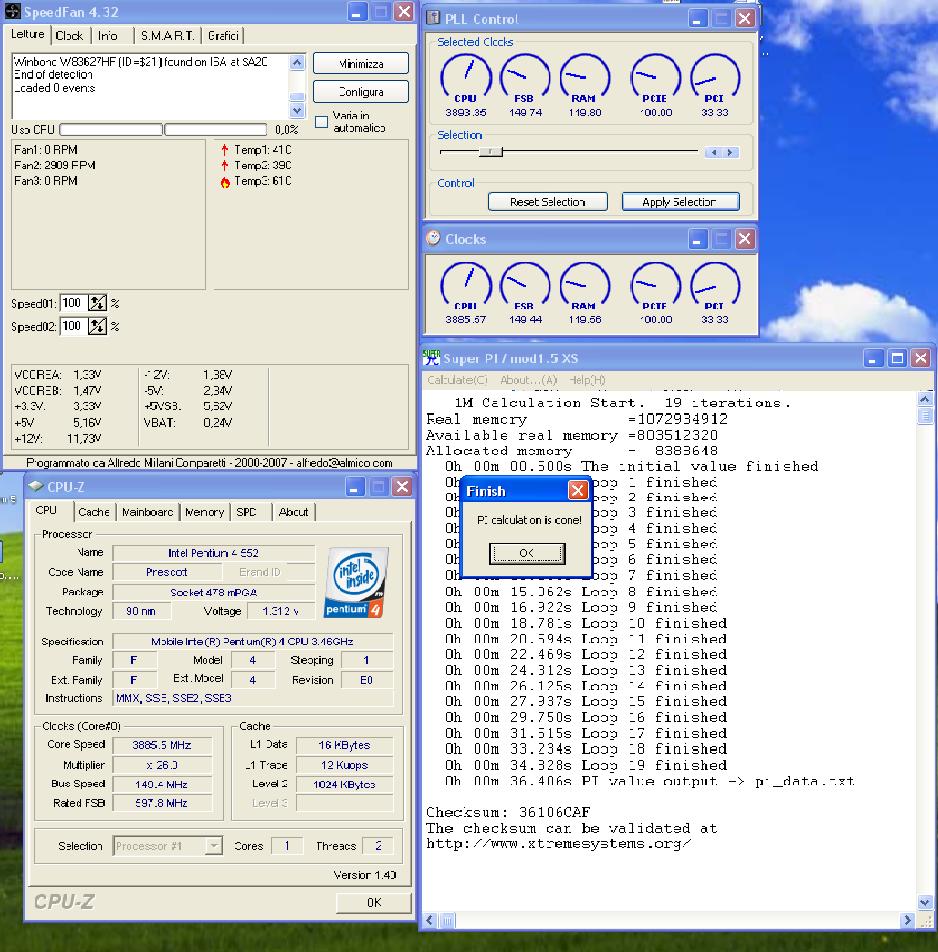
Task: Open the Help menu in Super PI
Action: (587, 380)
